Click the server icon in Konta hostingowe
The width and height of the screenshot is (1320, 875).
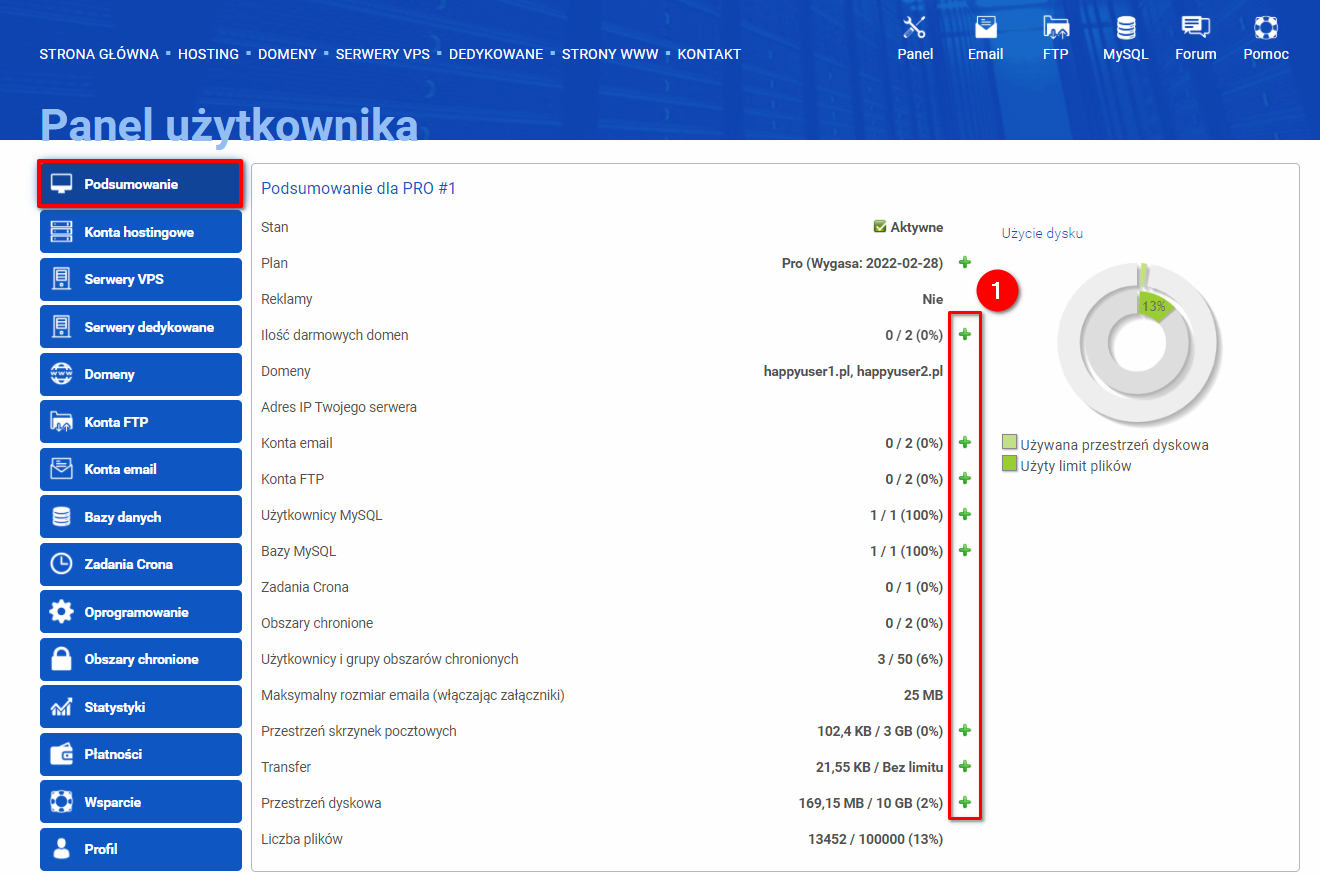point(62,232)
